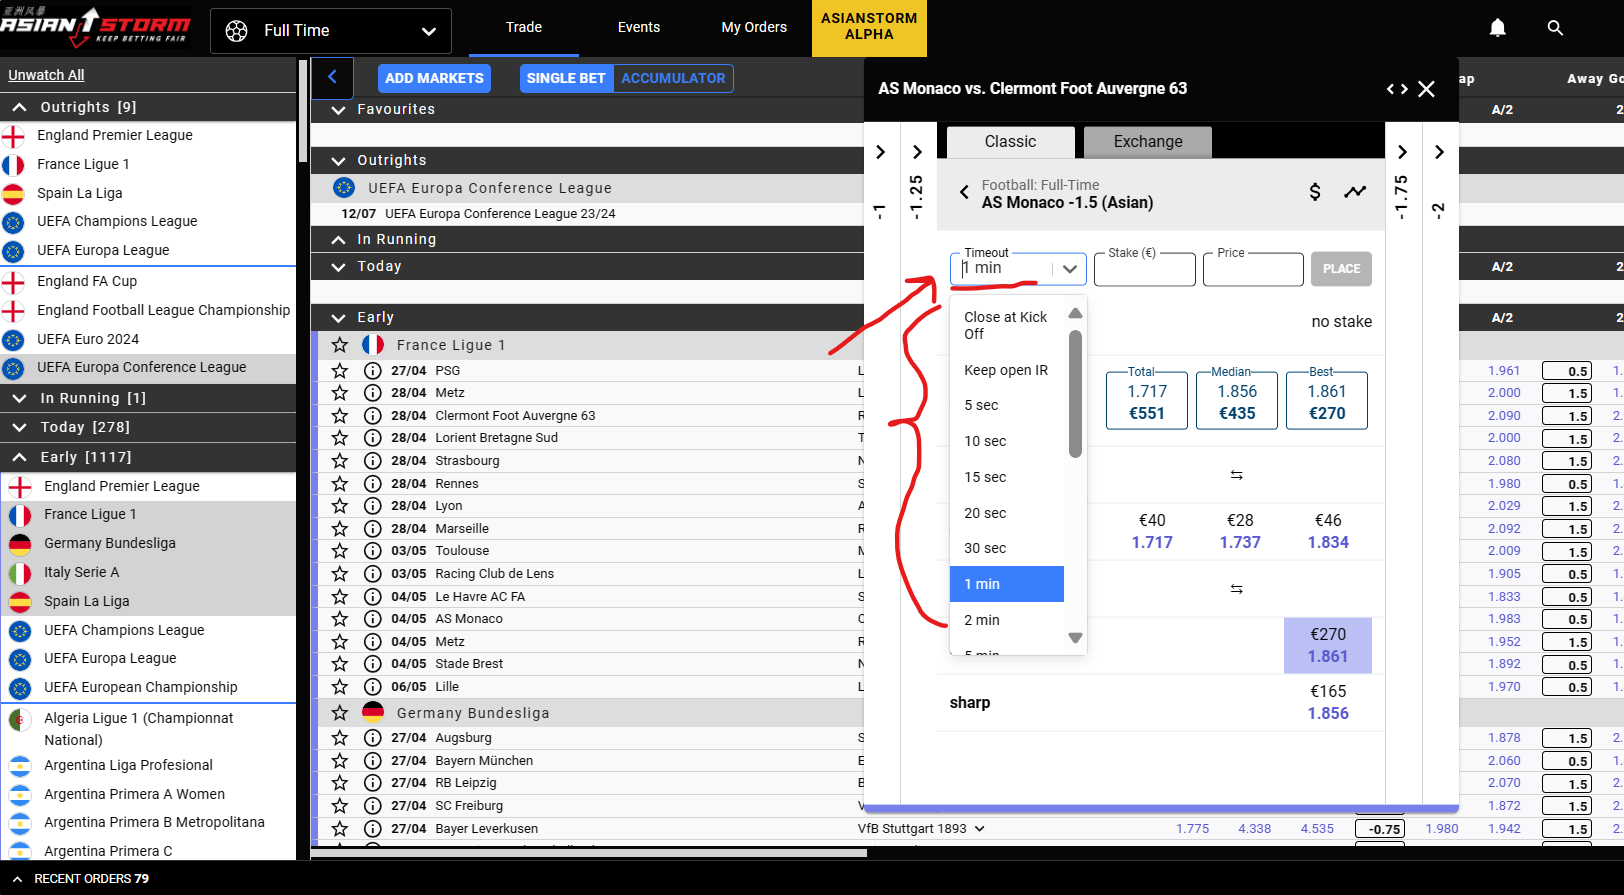The width and height of the screenshot is (1624, 895).
Task: Open the currency dollar icon in bet panel
Action: (x=1315, y=192)
